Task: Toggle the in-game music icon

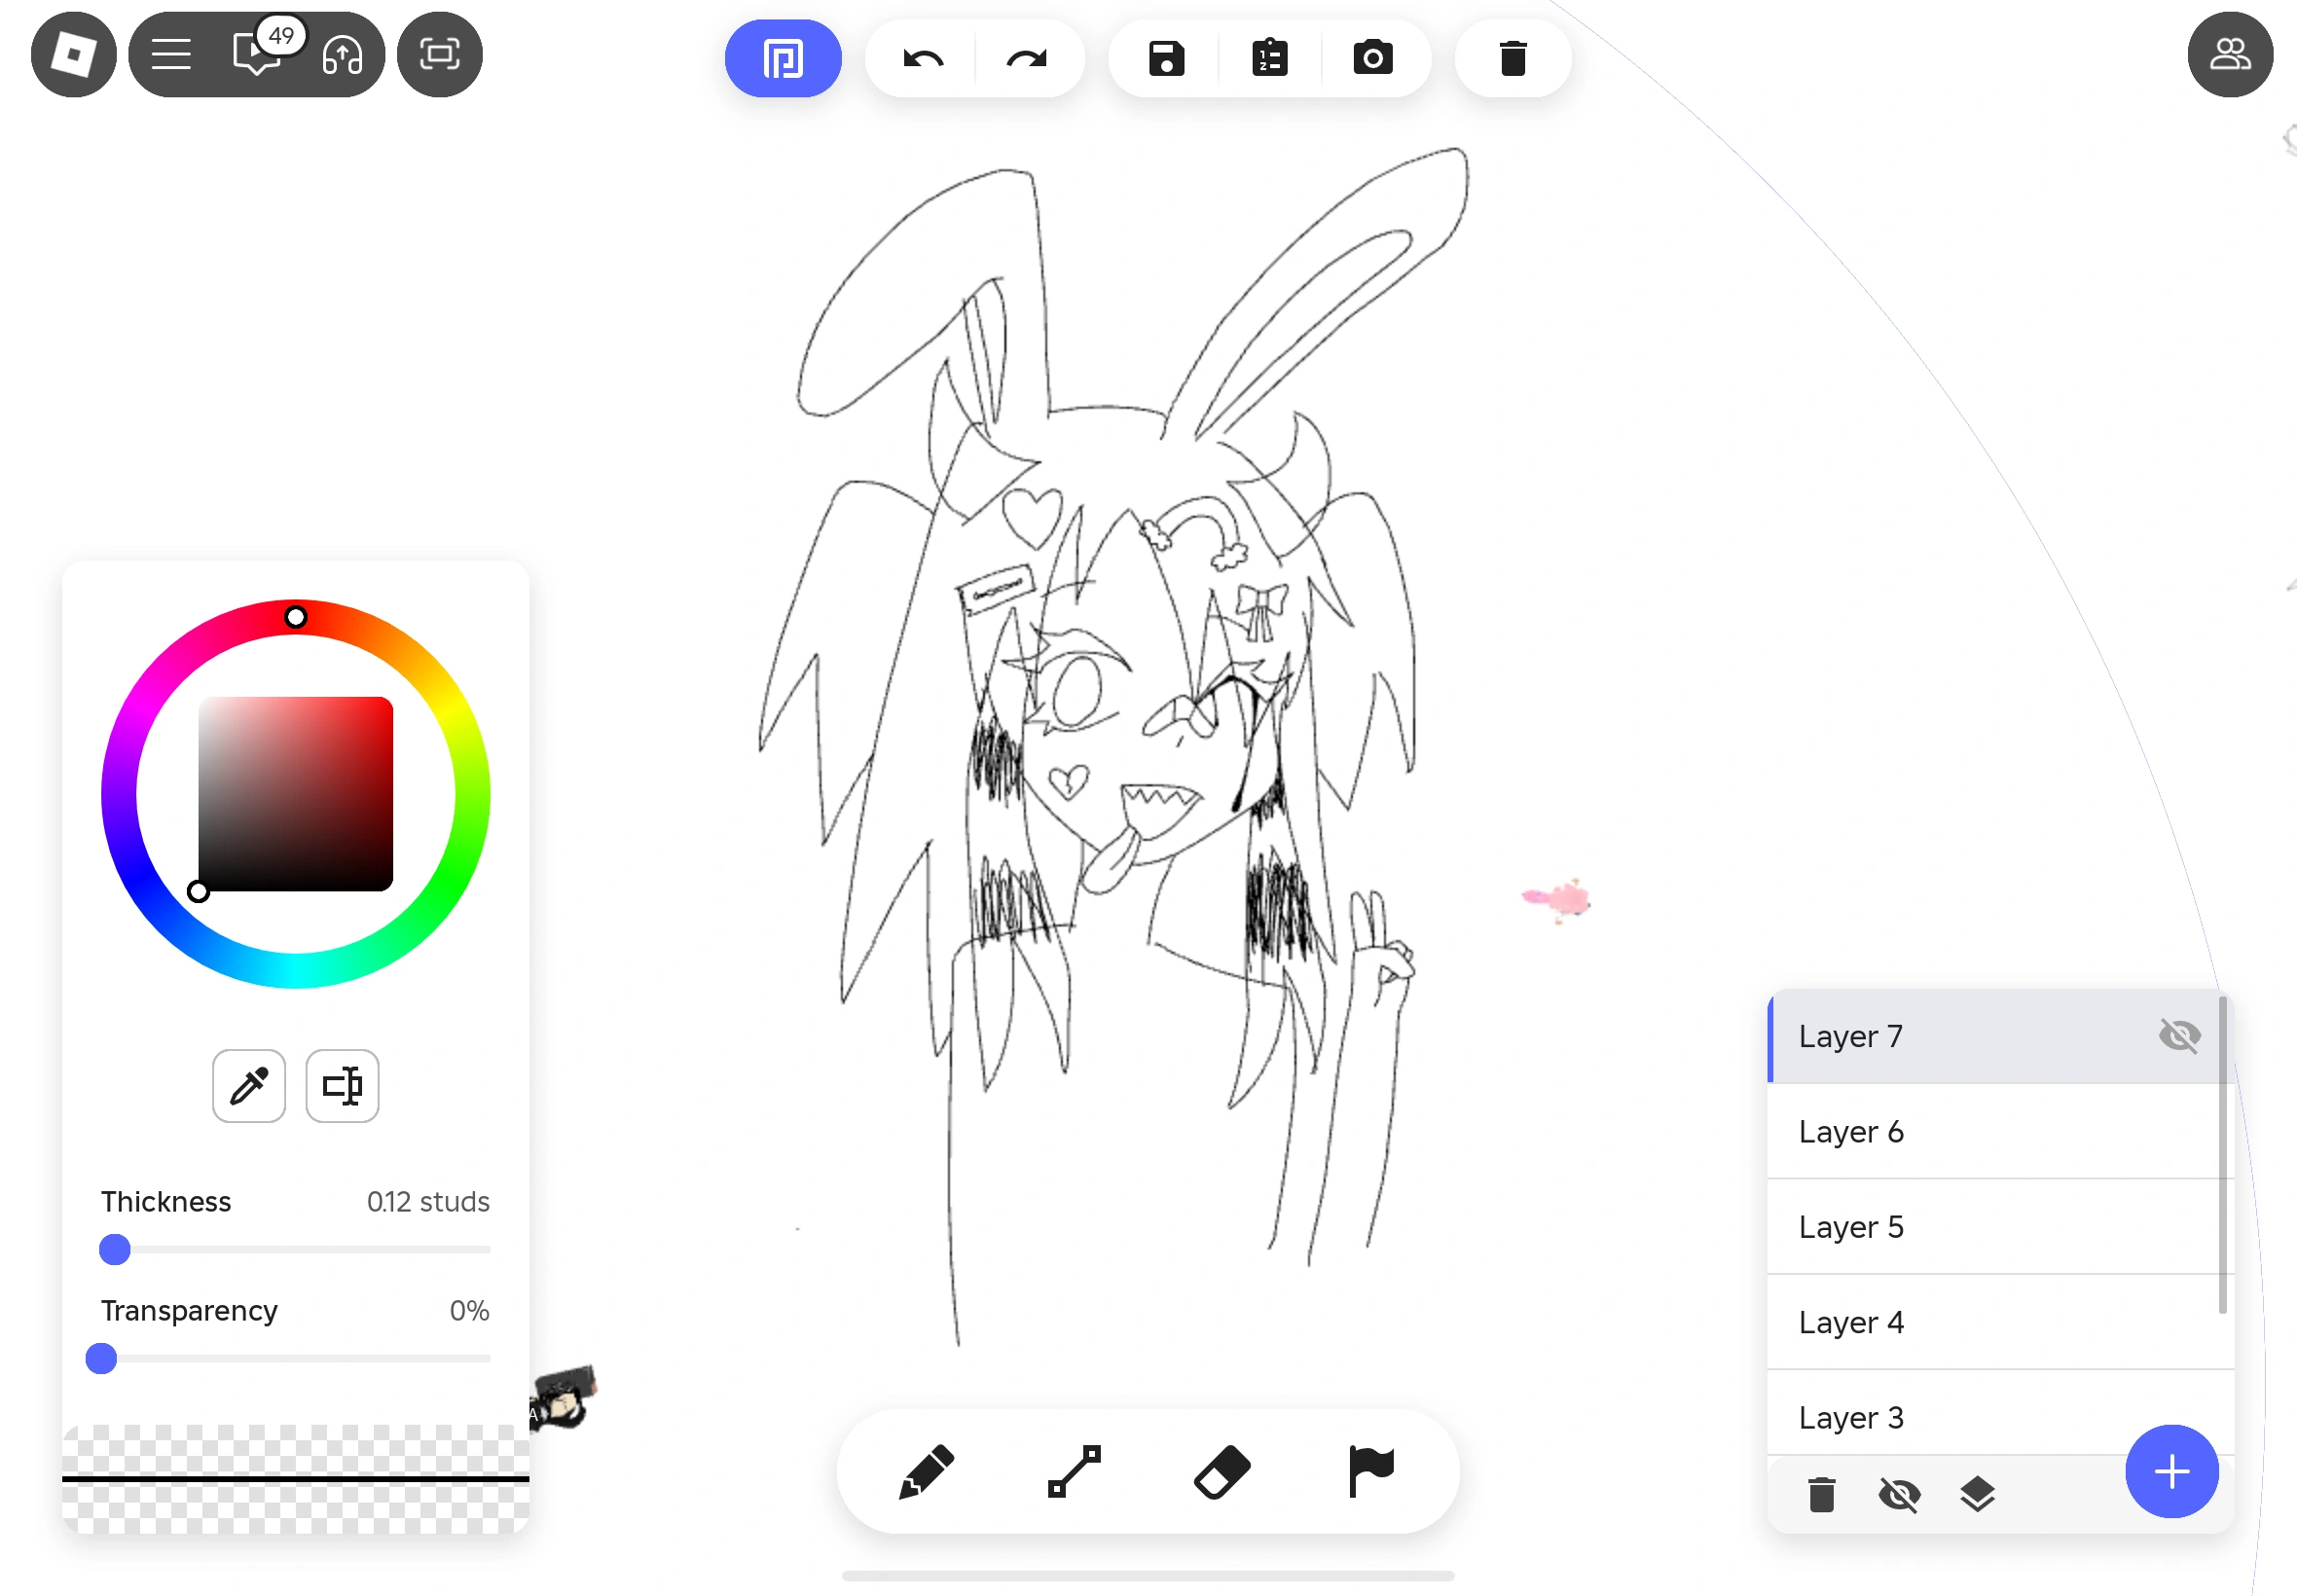Action: (x=341, y=54)
